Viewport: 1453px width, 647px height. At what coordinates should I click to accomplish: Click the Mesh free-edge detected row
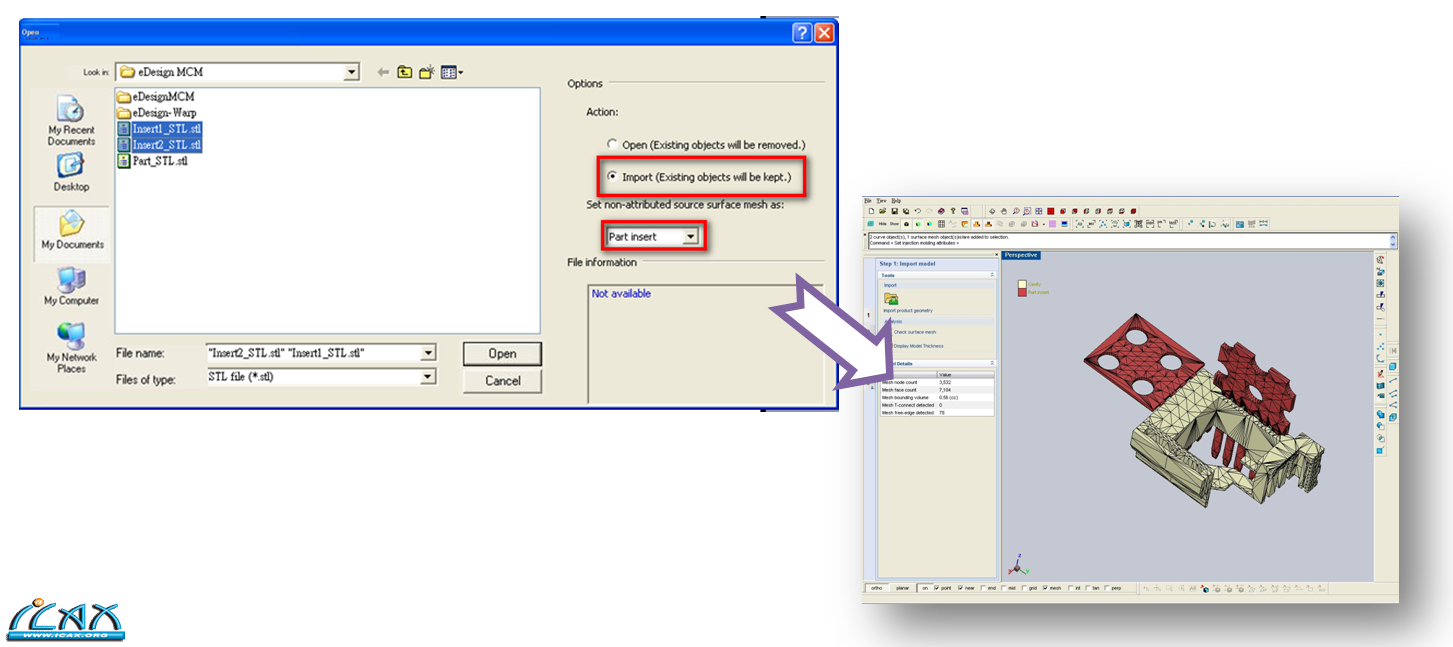coord(937,412)
